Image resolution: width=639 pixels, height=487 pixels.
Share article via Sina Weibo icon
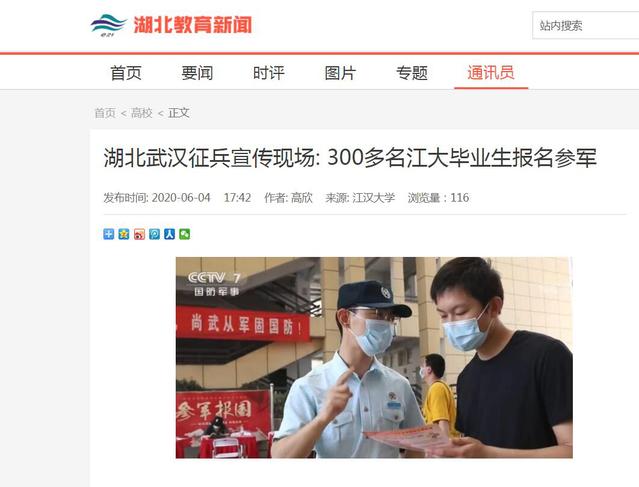[x=139, y=234]
